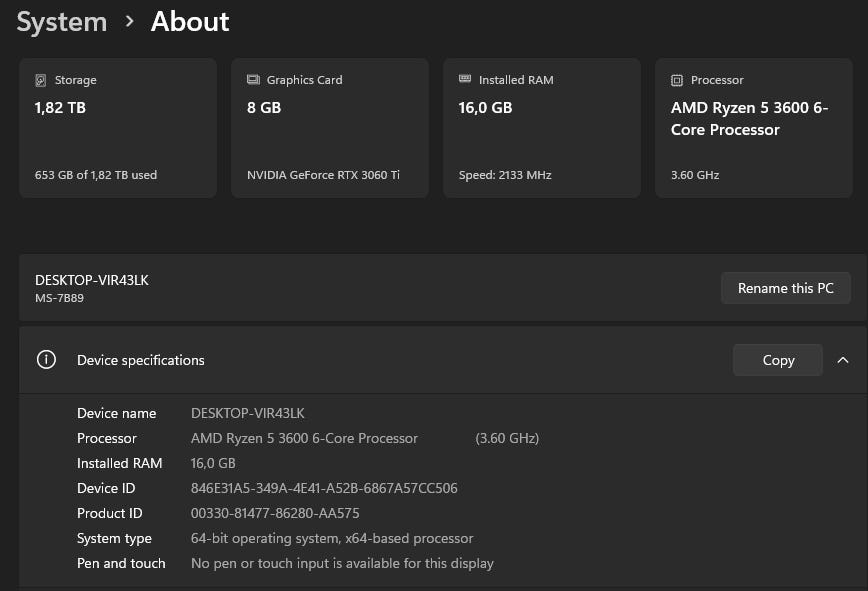Click the MS-7B89 model text
Image resolution: width=868 pixels, height=591 pixels.
[x=60, y=298]
